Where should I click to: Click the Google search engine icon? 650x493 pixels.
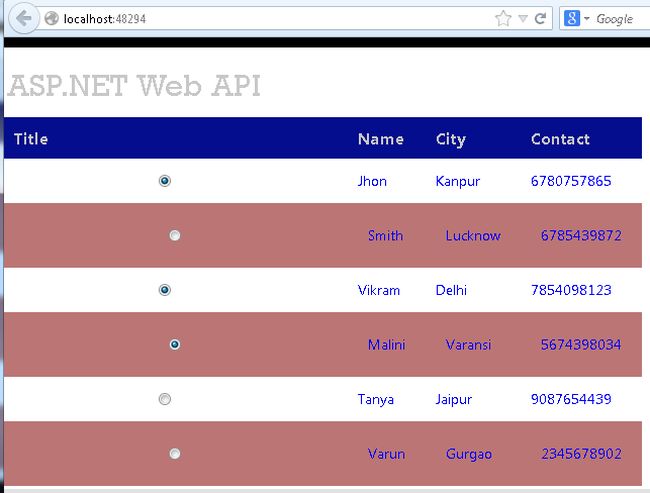[x=572, y=18]
